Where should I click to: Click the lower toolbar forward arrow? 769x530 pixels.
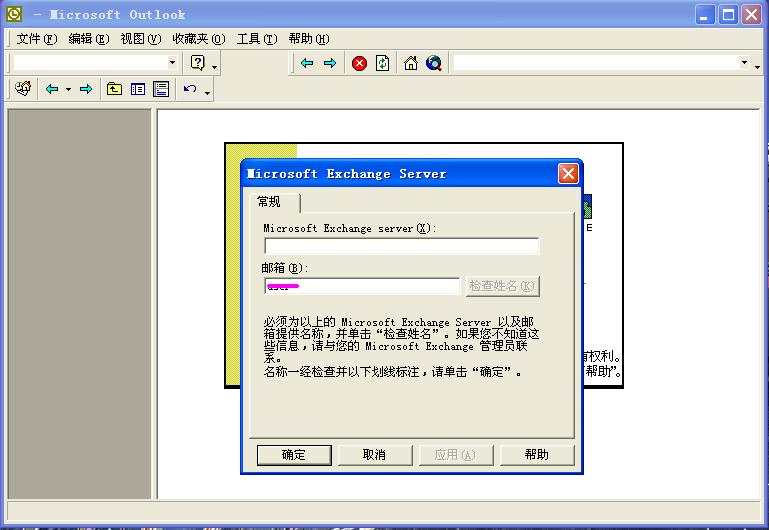point(86,89)
